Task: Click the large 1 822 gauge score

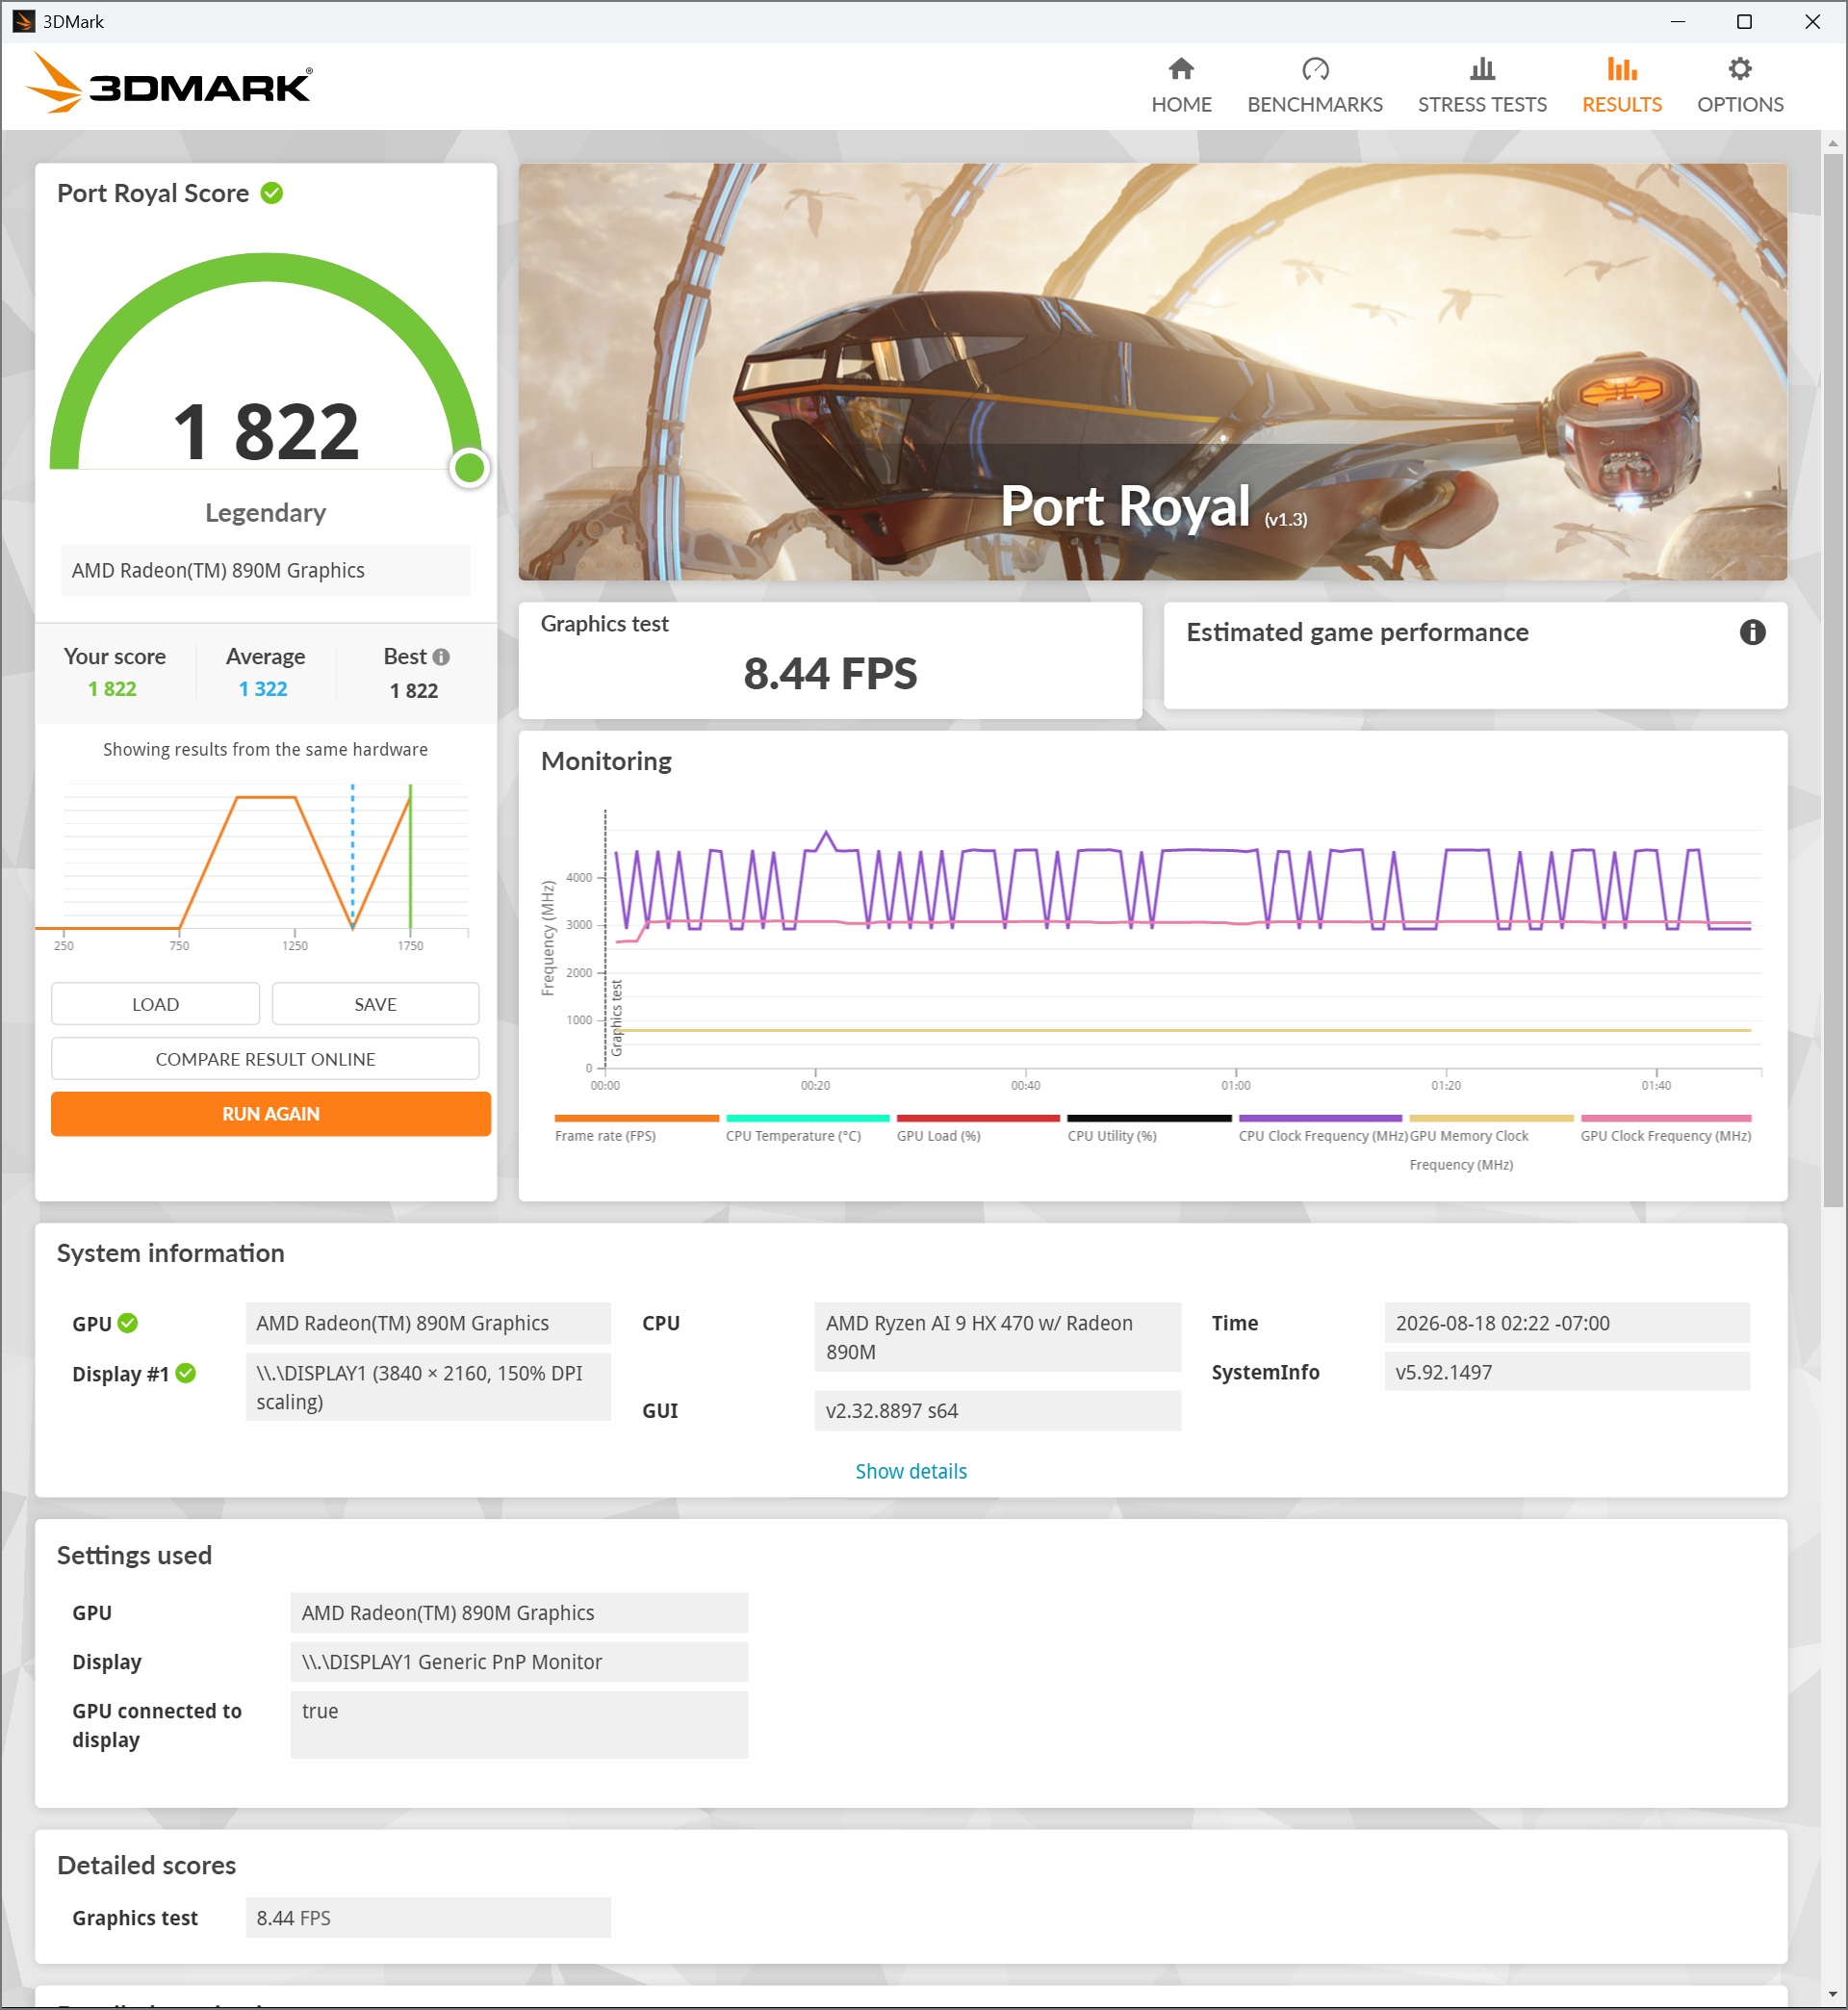Action: [x=266, y=431]
